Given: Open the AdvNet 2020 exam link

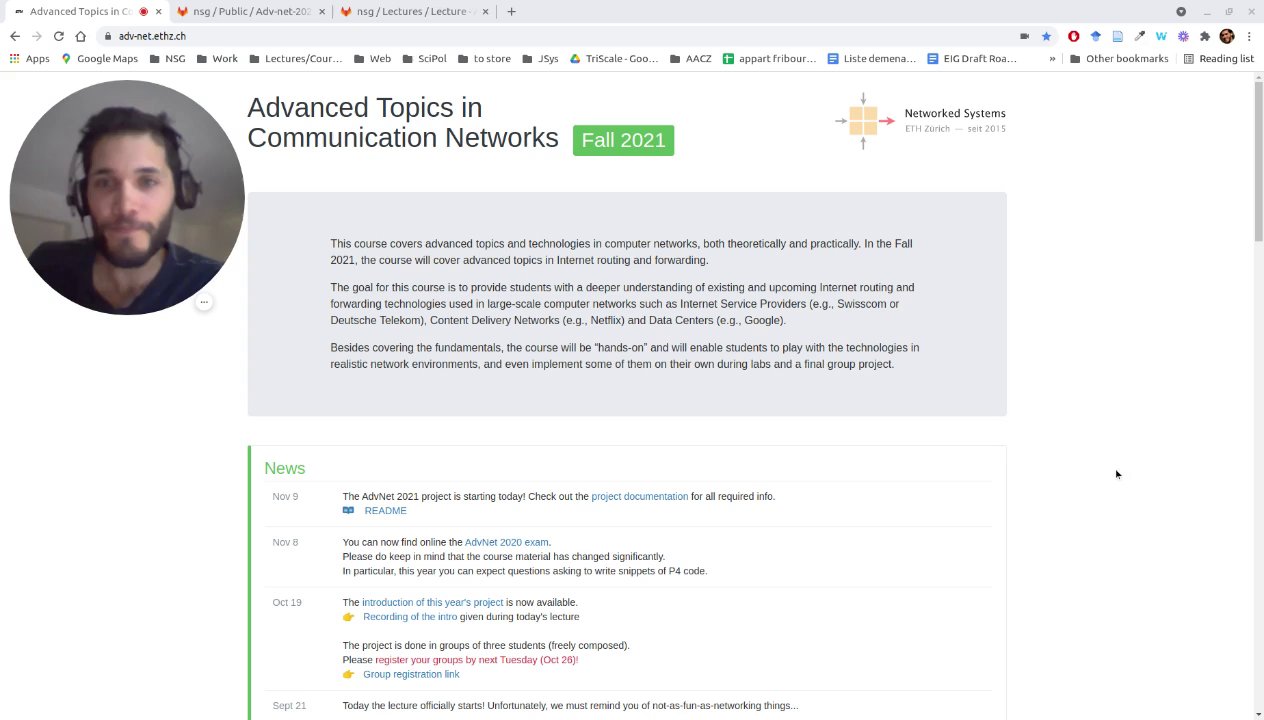Looking at the screenshot, I should point(506,542).
